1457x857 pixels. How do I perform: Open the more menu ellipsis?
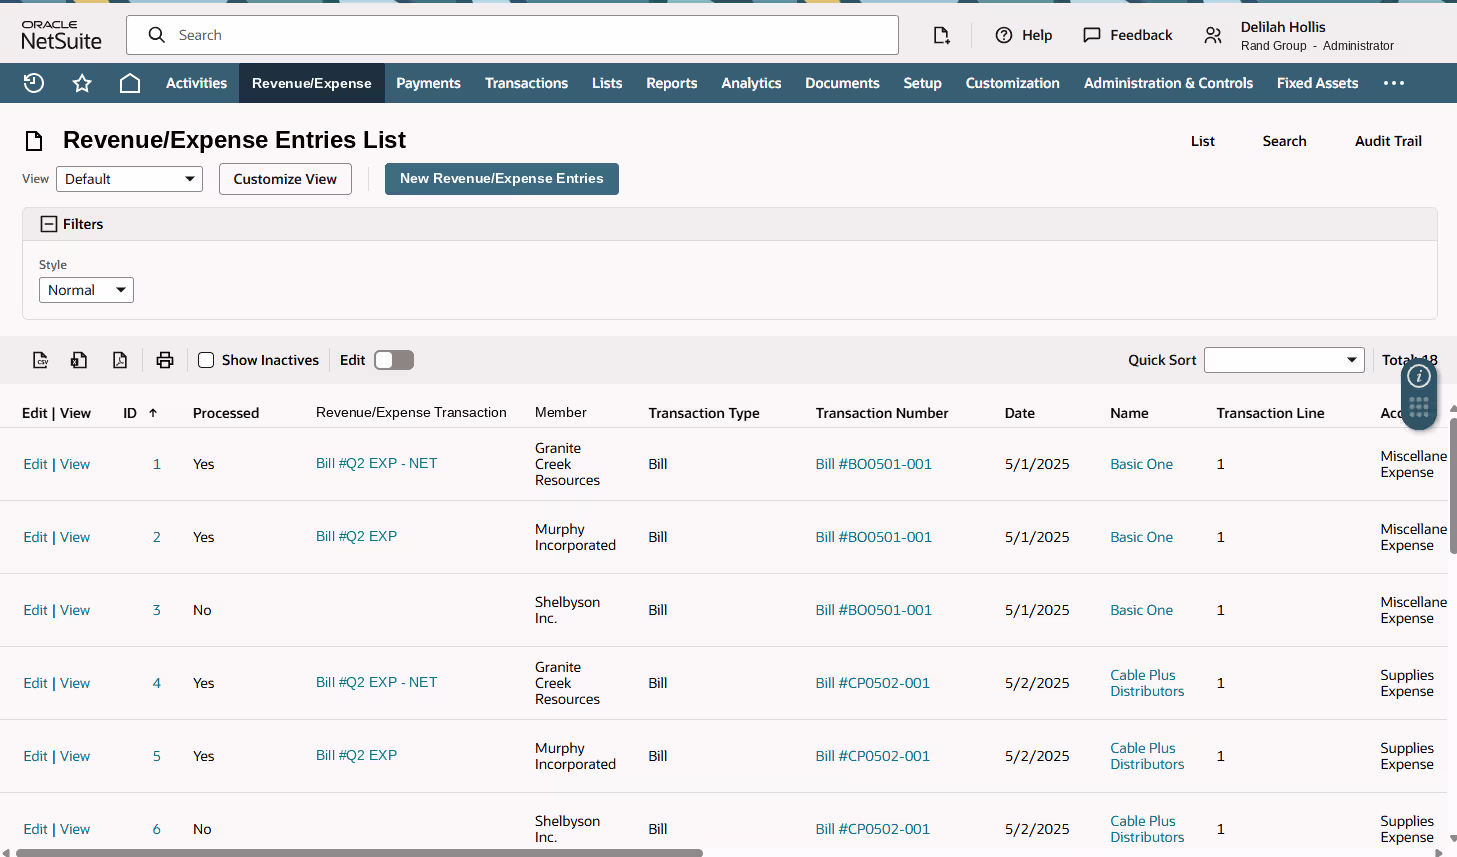1394,83
